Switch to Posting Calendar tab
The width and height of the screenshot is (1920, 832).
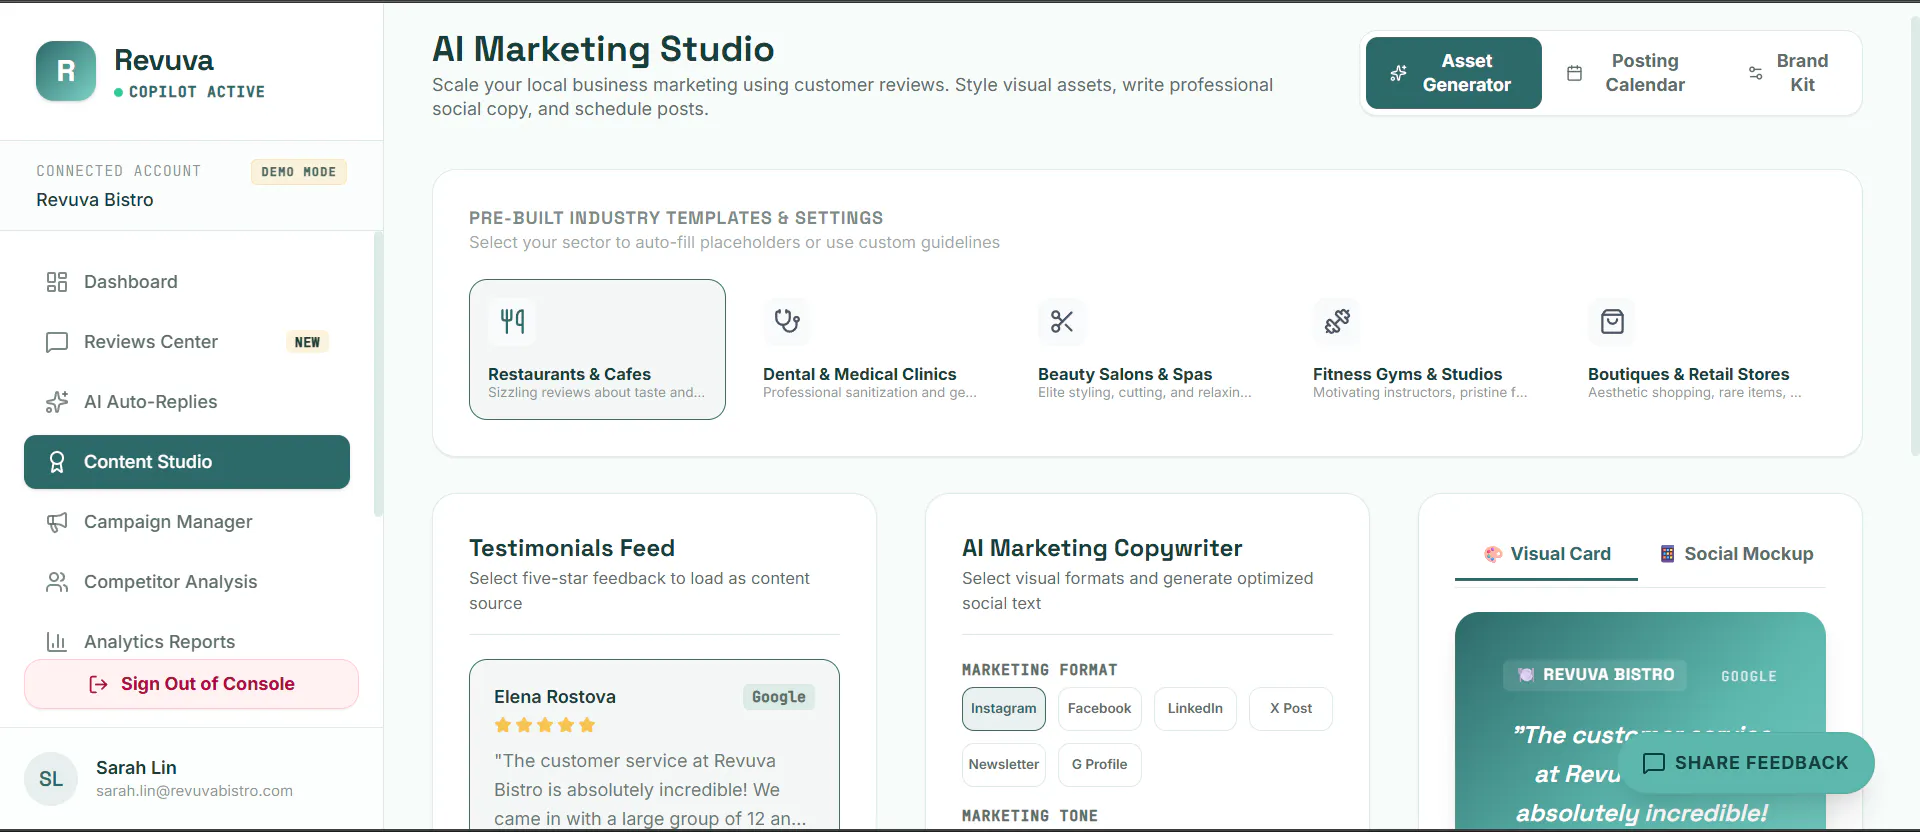click(x=1629, y=73)
